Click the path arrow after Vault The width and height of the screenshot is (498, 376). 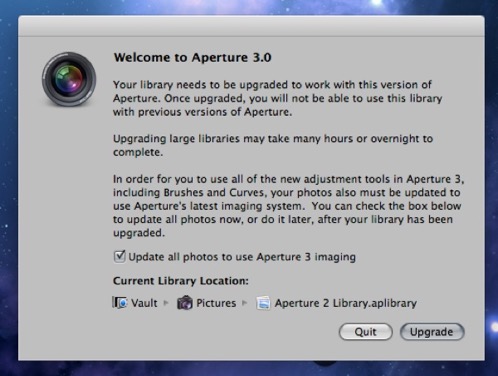click(166, 303)
